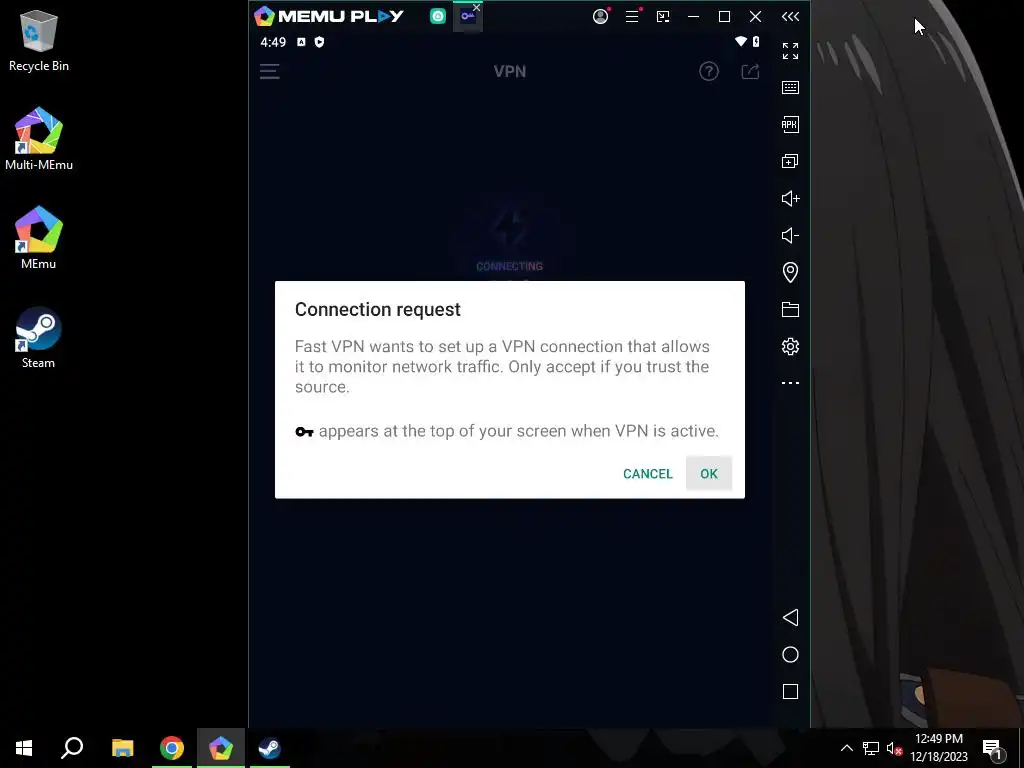Click MEmu mini-window mode icon

pos(663,16)
